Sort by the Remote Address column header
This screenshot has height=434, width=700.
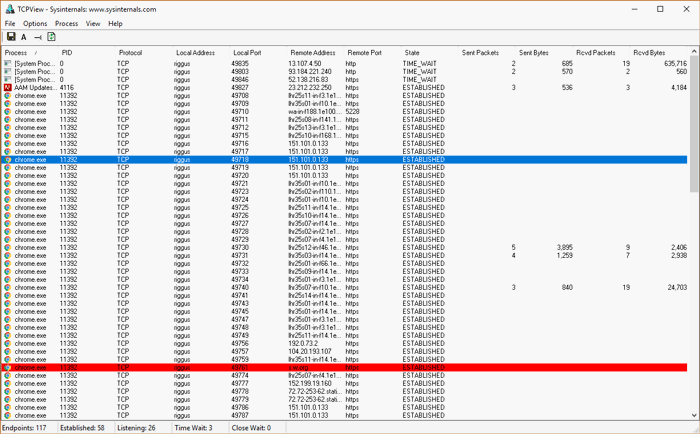point(316,53)
